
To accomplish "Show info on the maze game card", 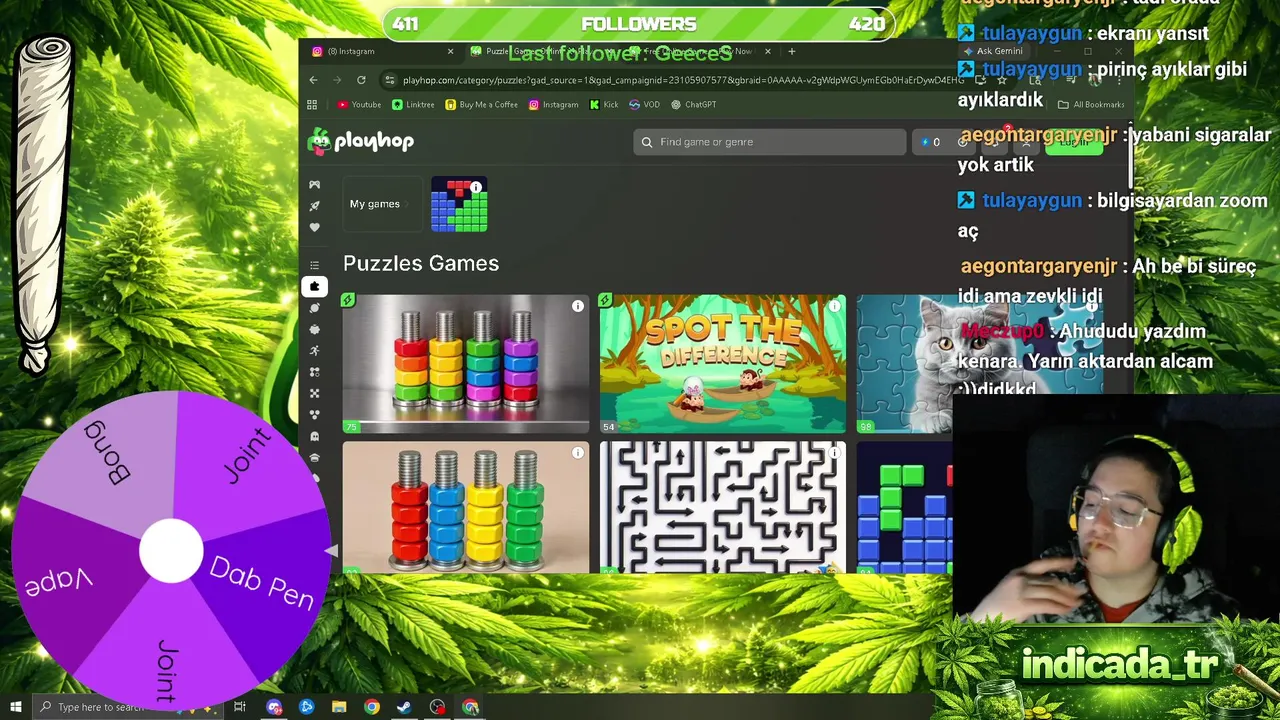I will point(834,453).
